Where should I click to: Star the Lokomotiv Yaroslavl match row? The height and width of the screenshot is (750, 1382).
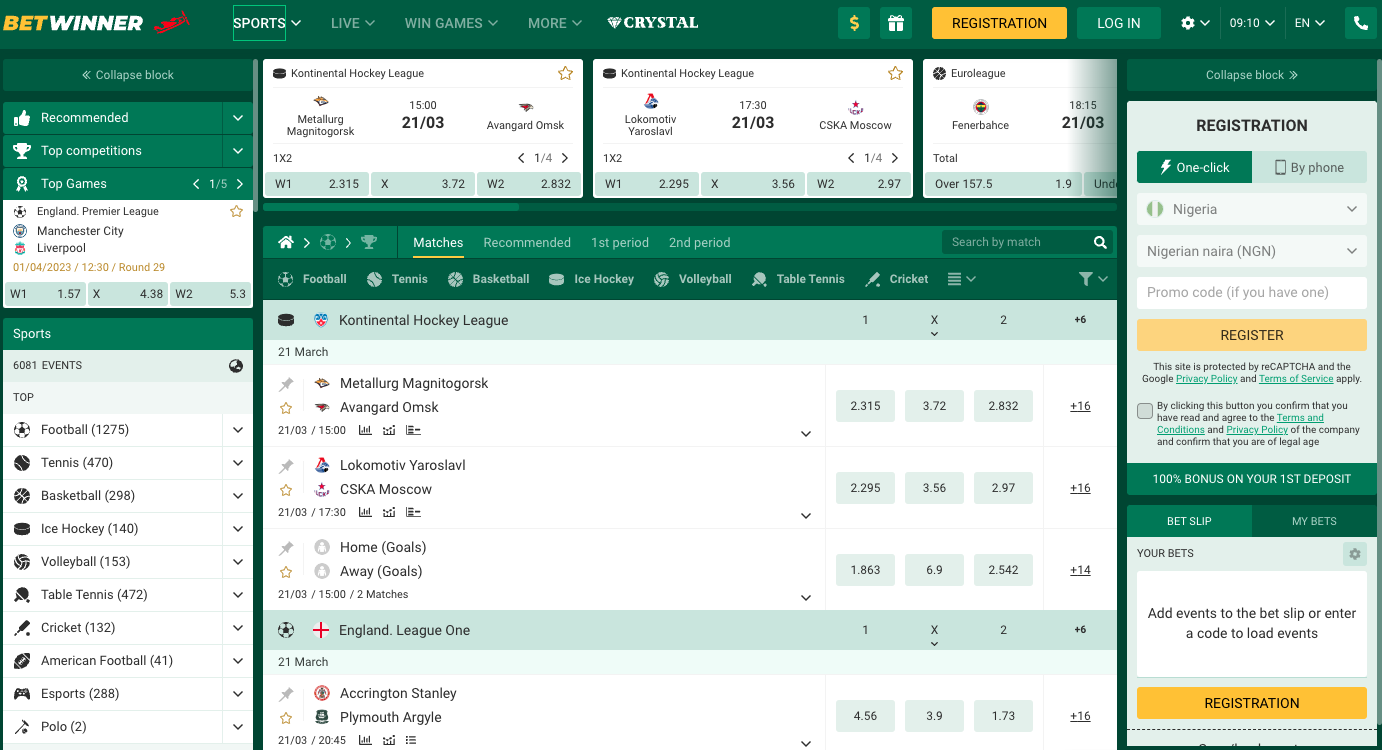tap(286, 490)
